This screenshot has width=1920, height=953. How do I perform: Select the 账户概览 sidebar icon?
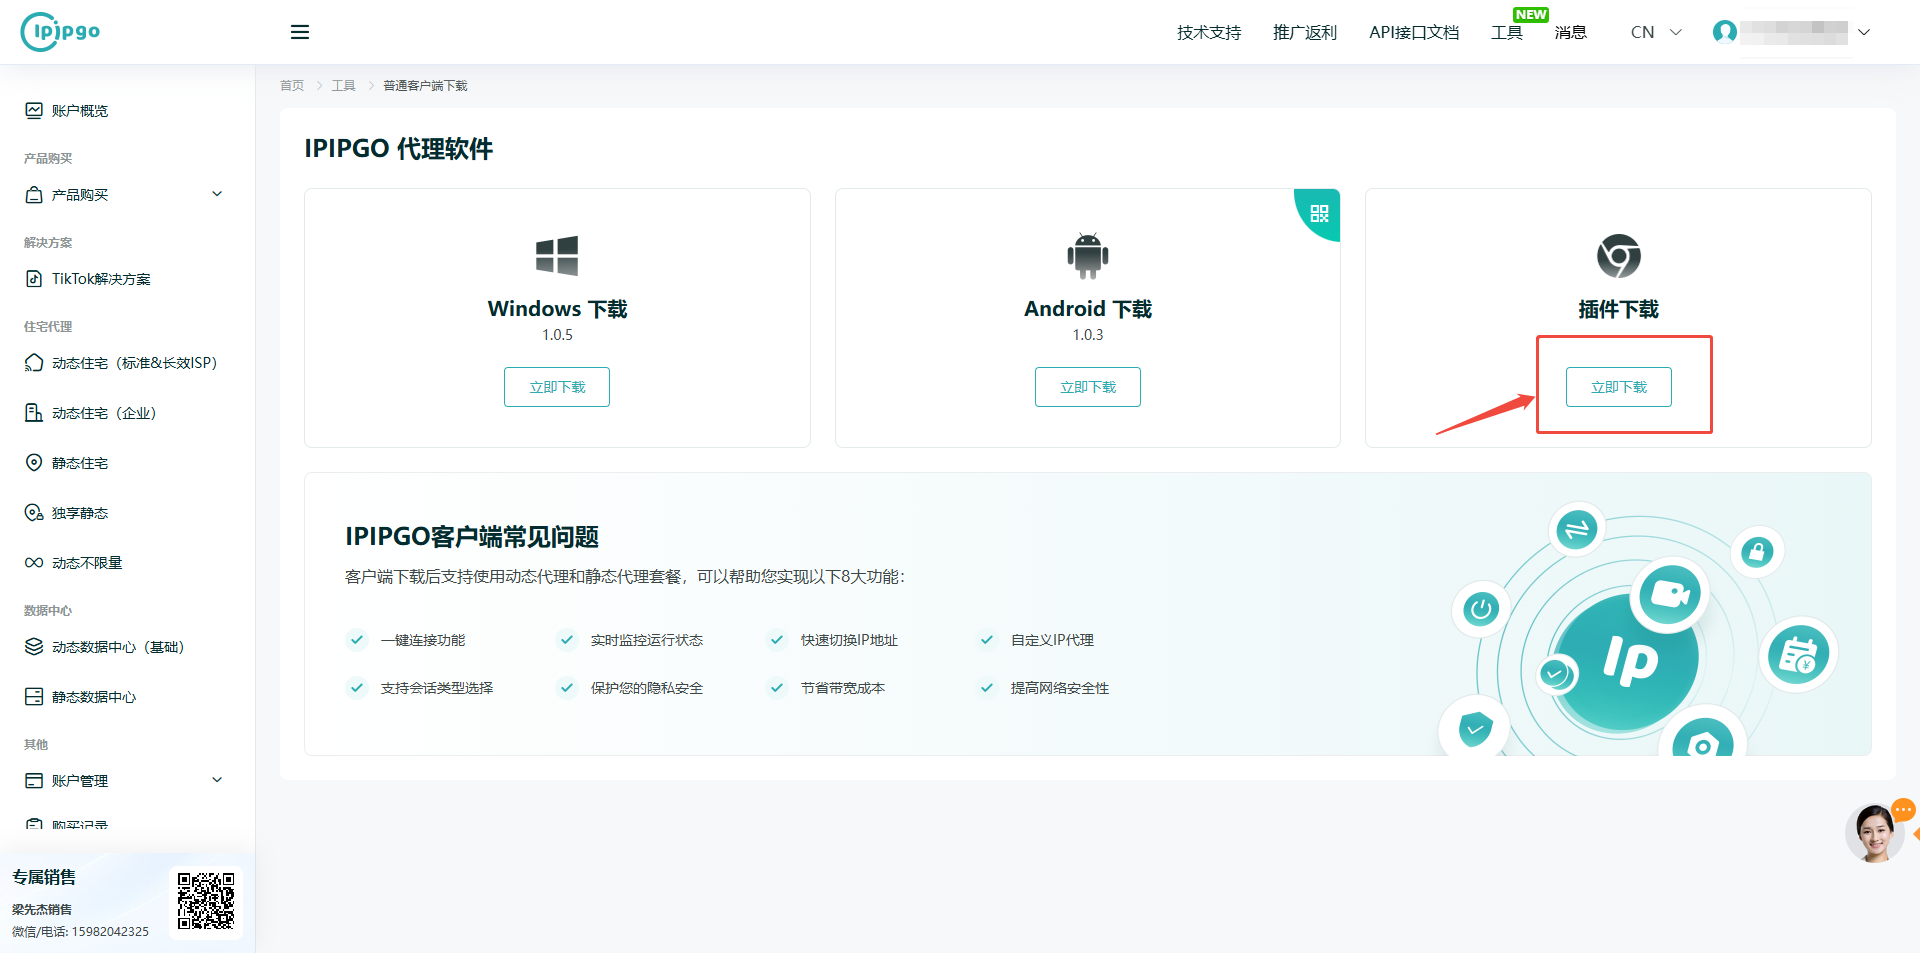pos(33,110)
